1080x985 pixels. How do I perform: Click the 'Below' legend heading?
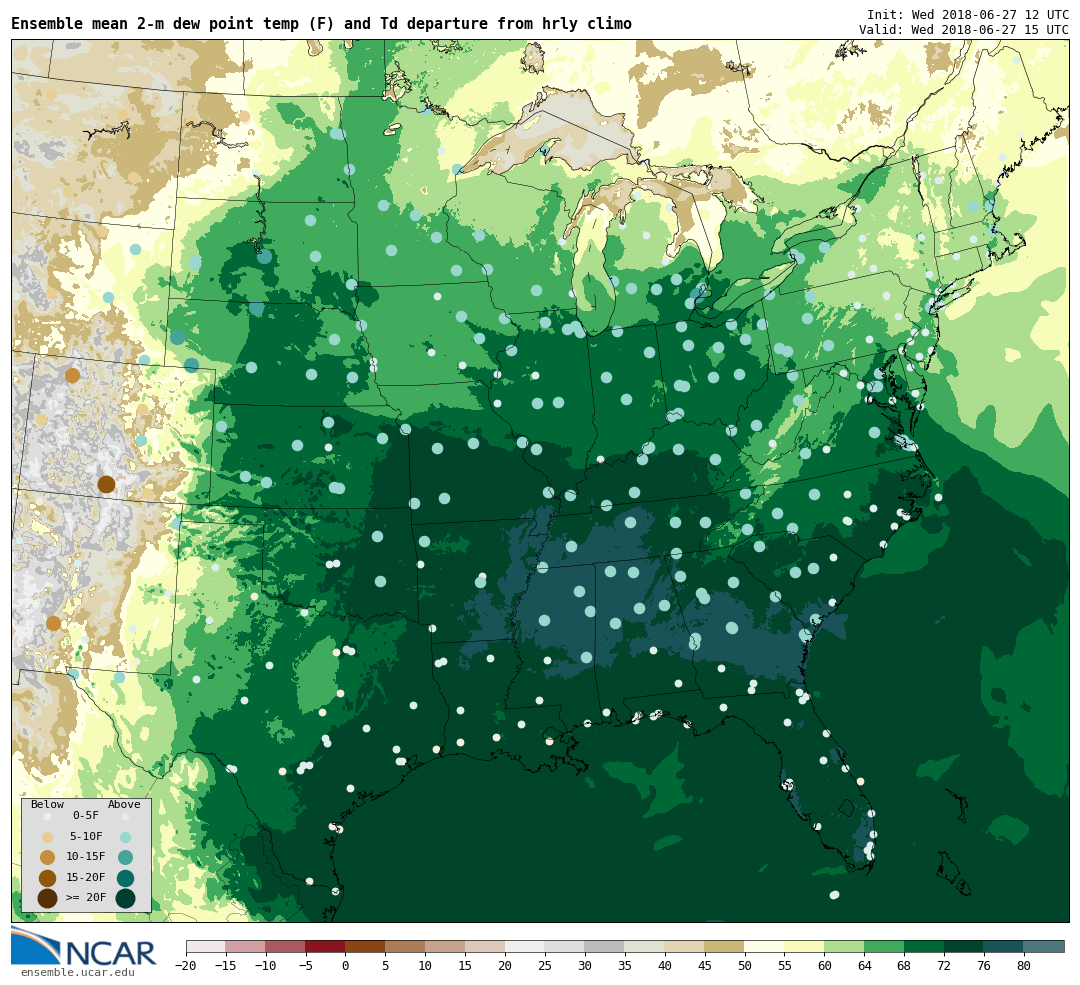coord(48,805)
